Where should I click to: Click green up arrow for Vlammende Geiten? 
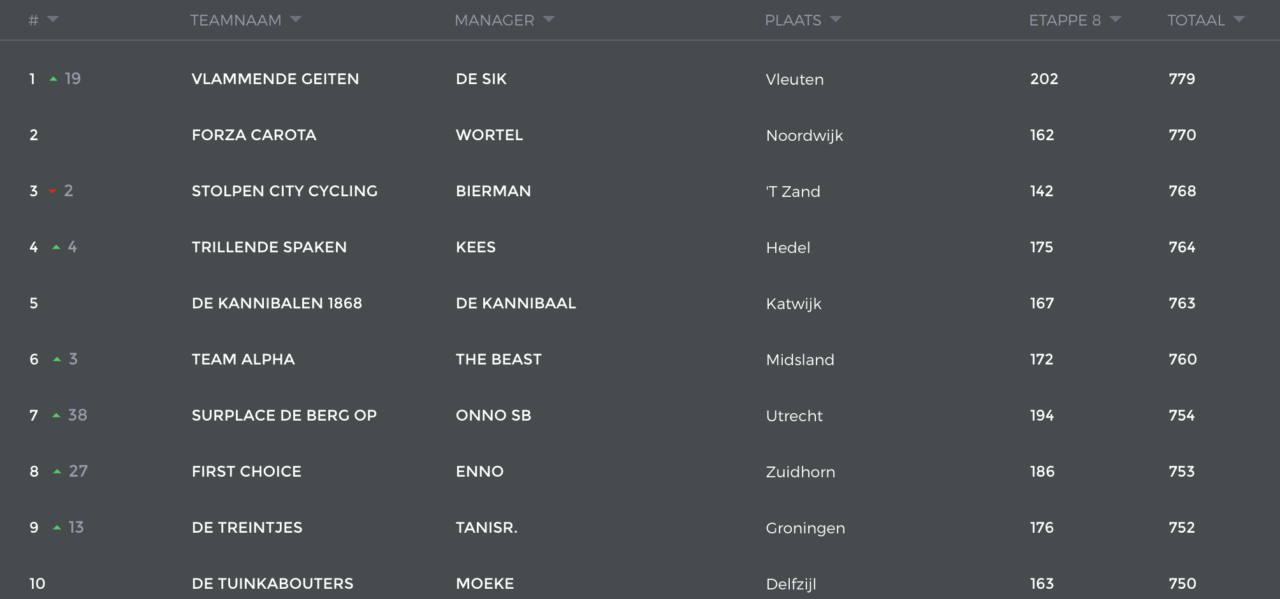pyautogui.click(x=53, y=79)
